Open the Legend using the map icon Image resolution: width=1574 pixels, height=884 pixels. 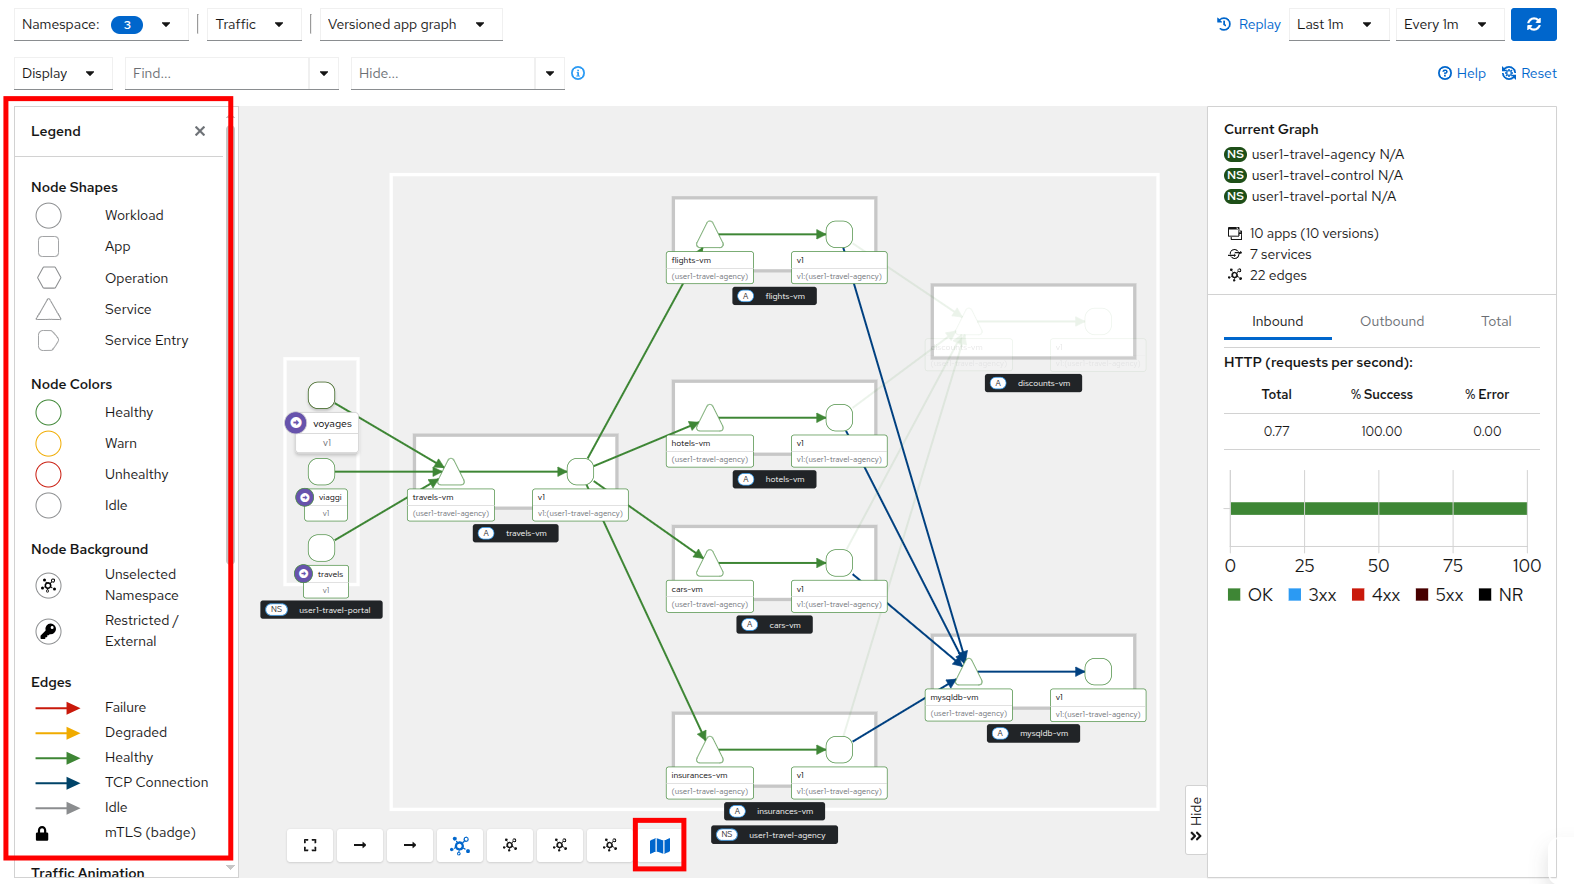[x=659, y=846]
